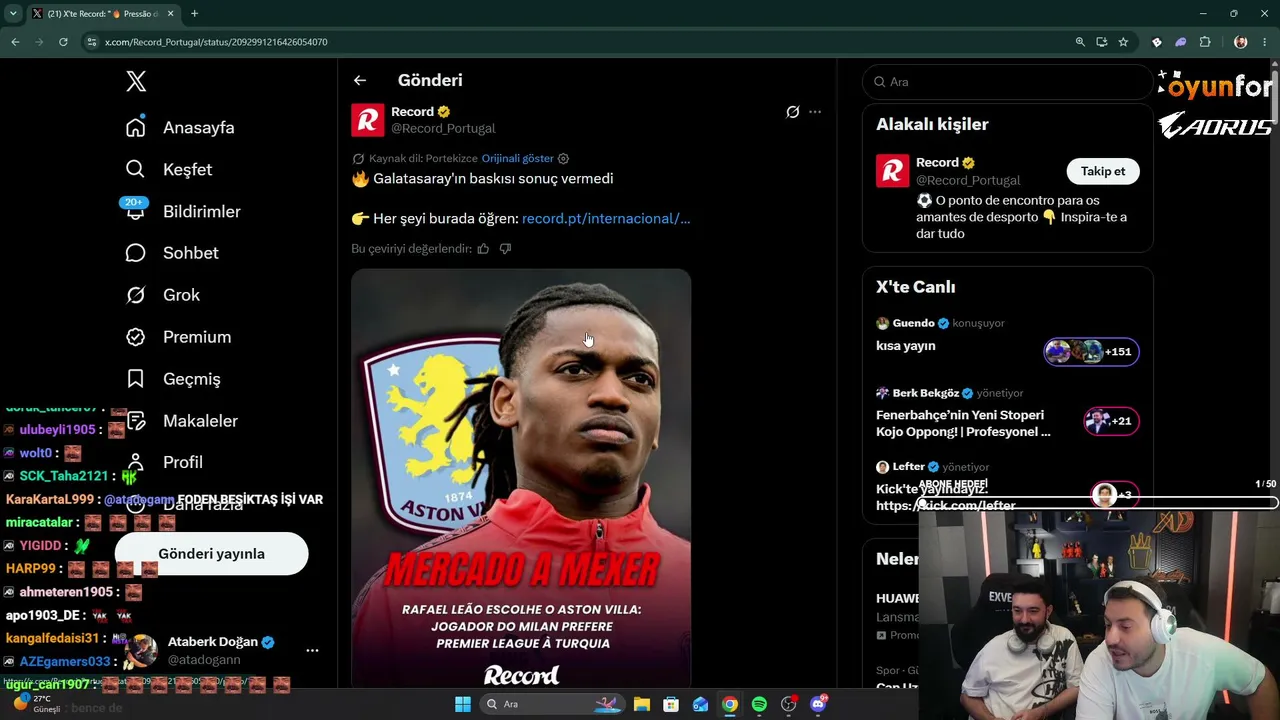The image size is (1280, 720).
Task: Open the Chrome profile avatar
Action: tap(1241, 42)
